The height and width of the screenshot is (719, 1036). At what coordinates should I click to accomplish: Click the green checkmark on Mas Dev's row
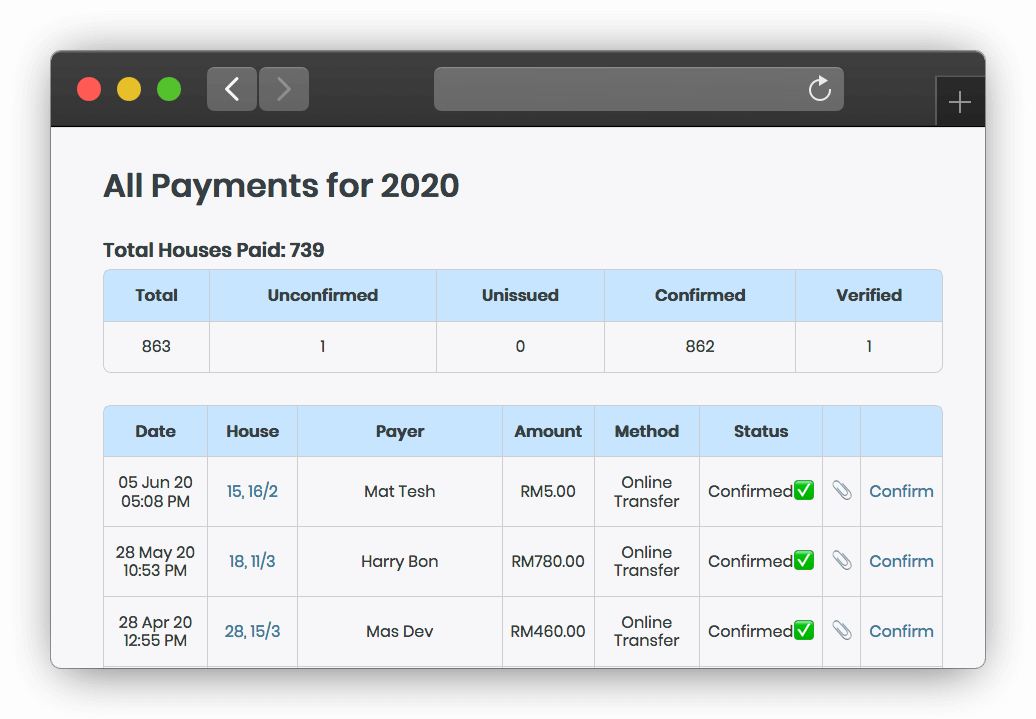802,630
